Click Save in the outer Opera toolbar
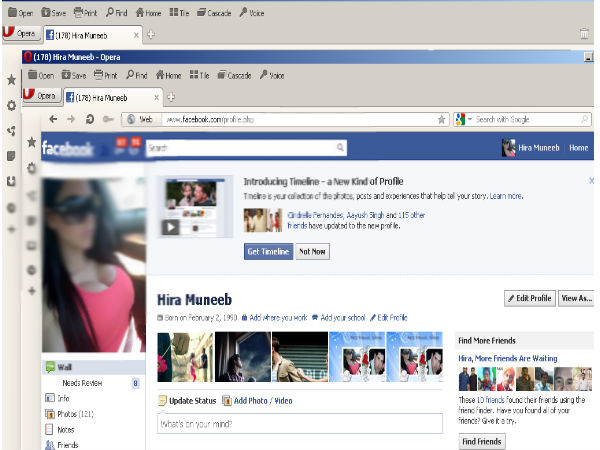Image resolution: width=600 pixels, height=450 pixels. [x=54, y=13]
